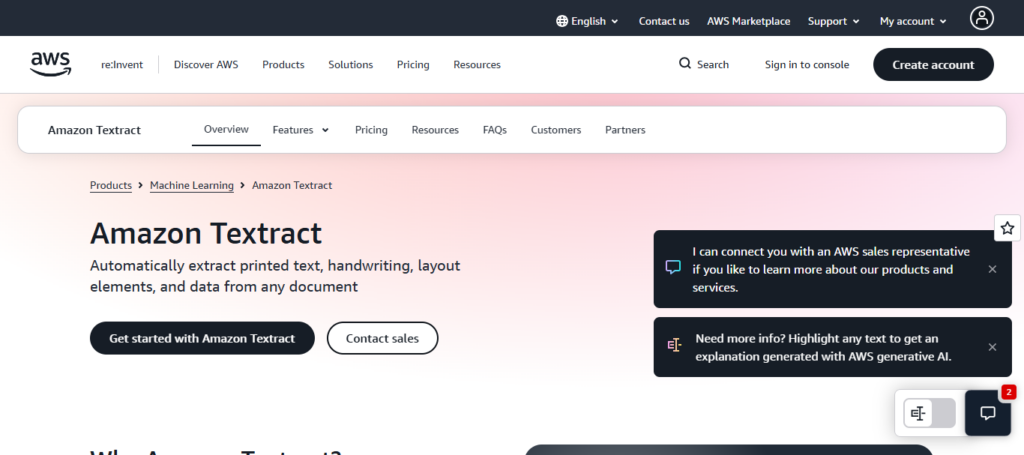Click the Amazon Textract subnav title
1024x455 pixels.
pyautogui.click(x=94, y=130)
